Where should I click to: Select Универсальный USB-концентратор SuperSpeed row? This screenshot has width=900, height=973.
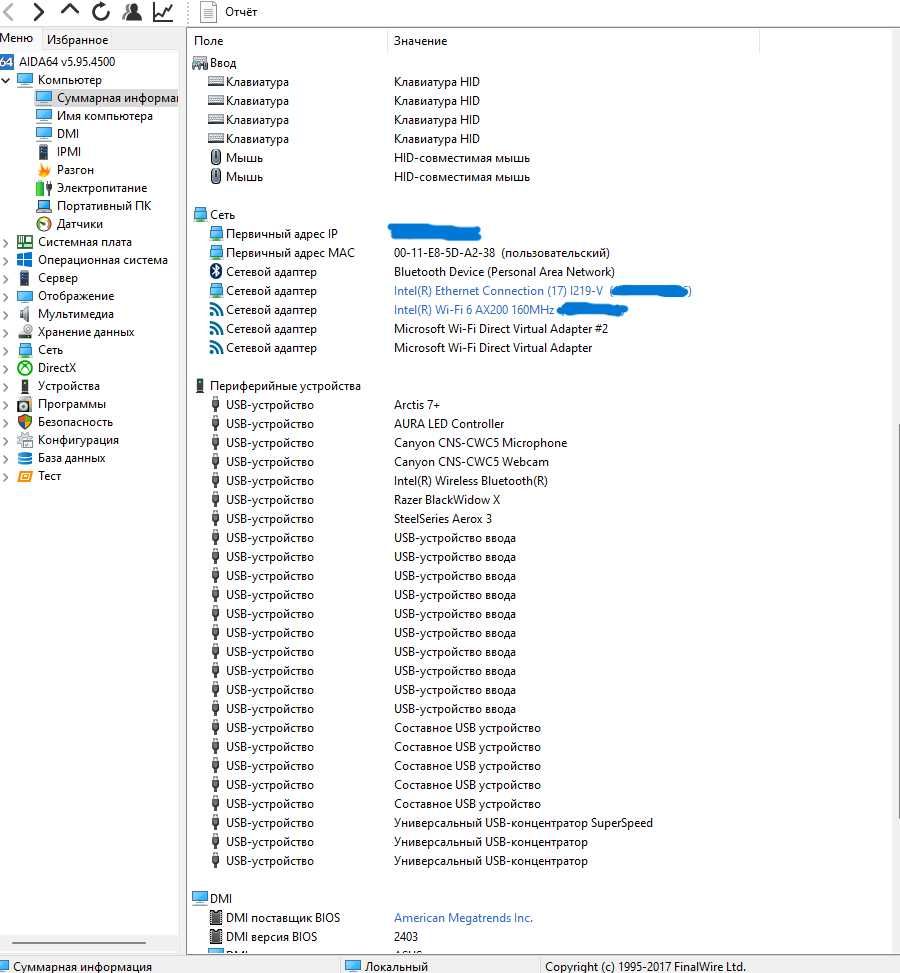tap(523, 823)
